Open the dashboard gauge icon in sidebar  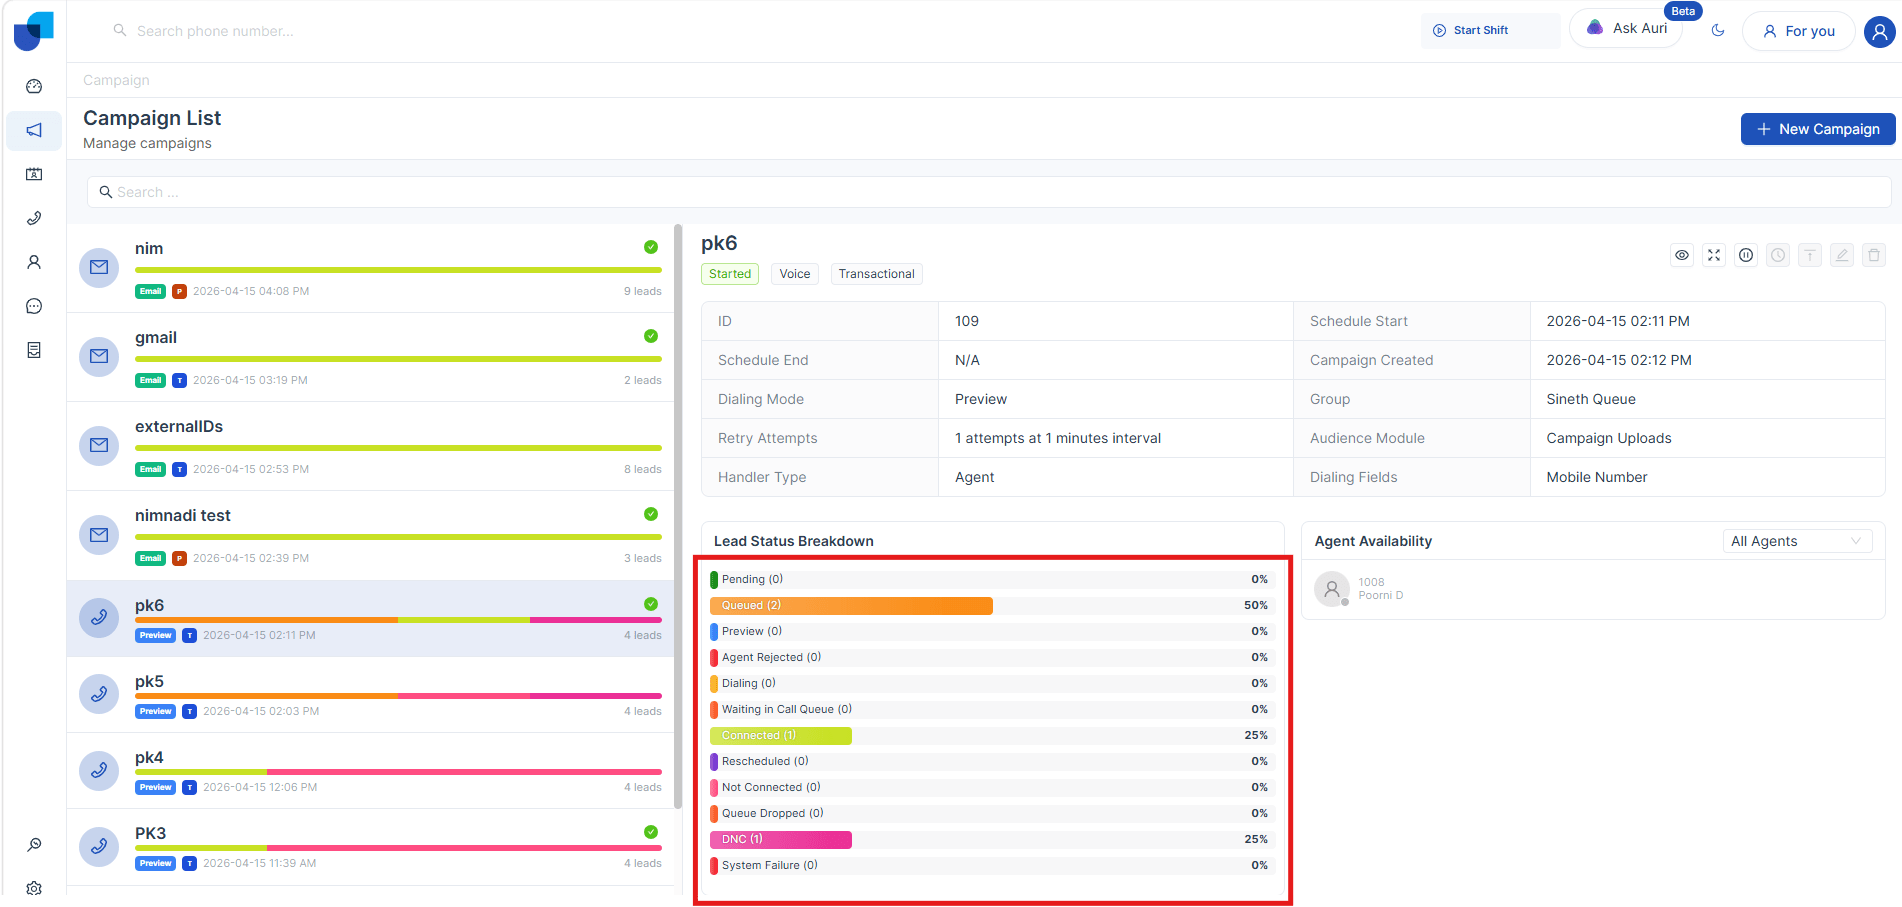tap(34, 86)
